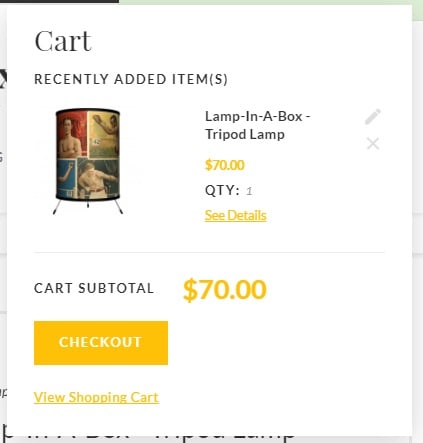This screenshot has width=423, height=443.
Task: Click the partially hidden icon behind cart popup
Action: pyautogui.click(x=3, y=79)
